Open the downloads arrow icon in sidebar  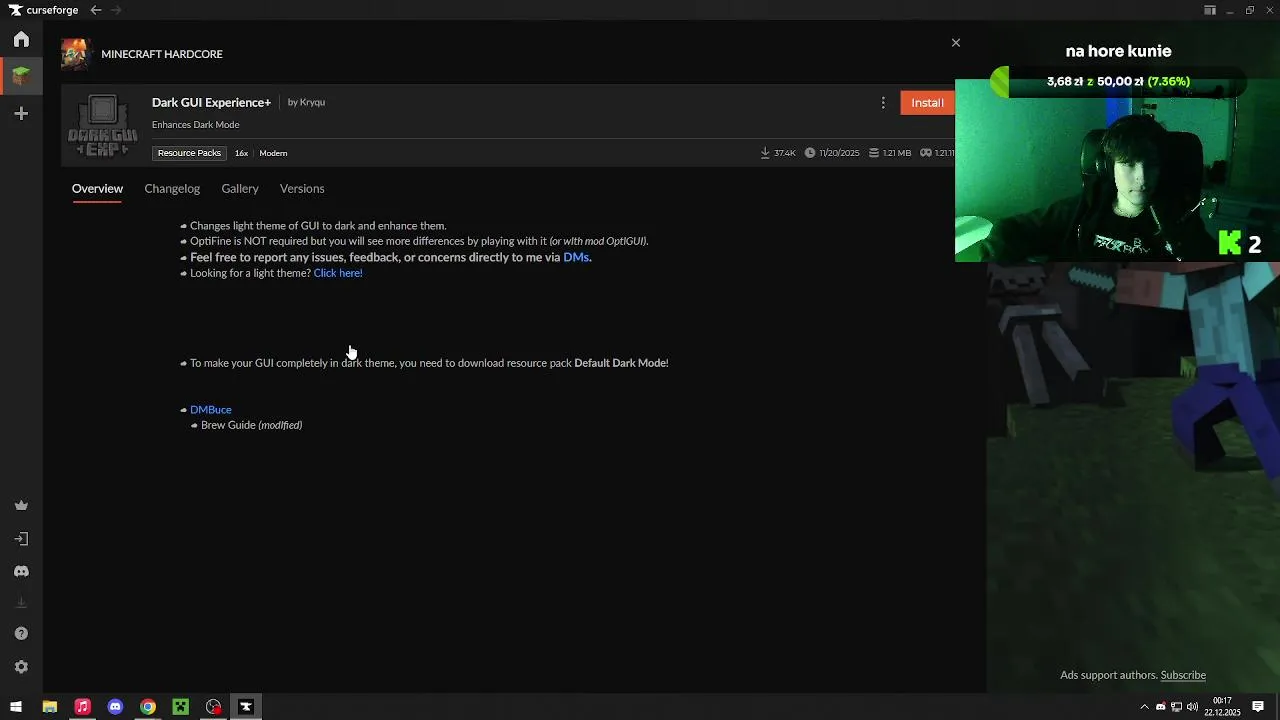(21, 602)
